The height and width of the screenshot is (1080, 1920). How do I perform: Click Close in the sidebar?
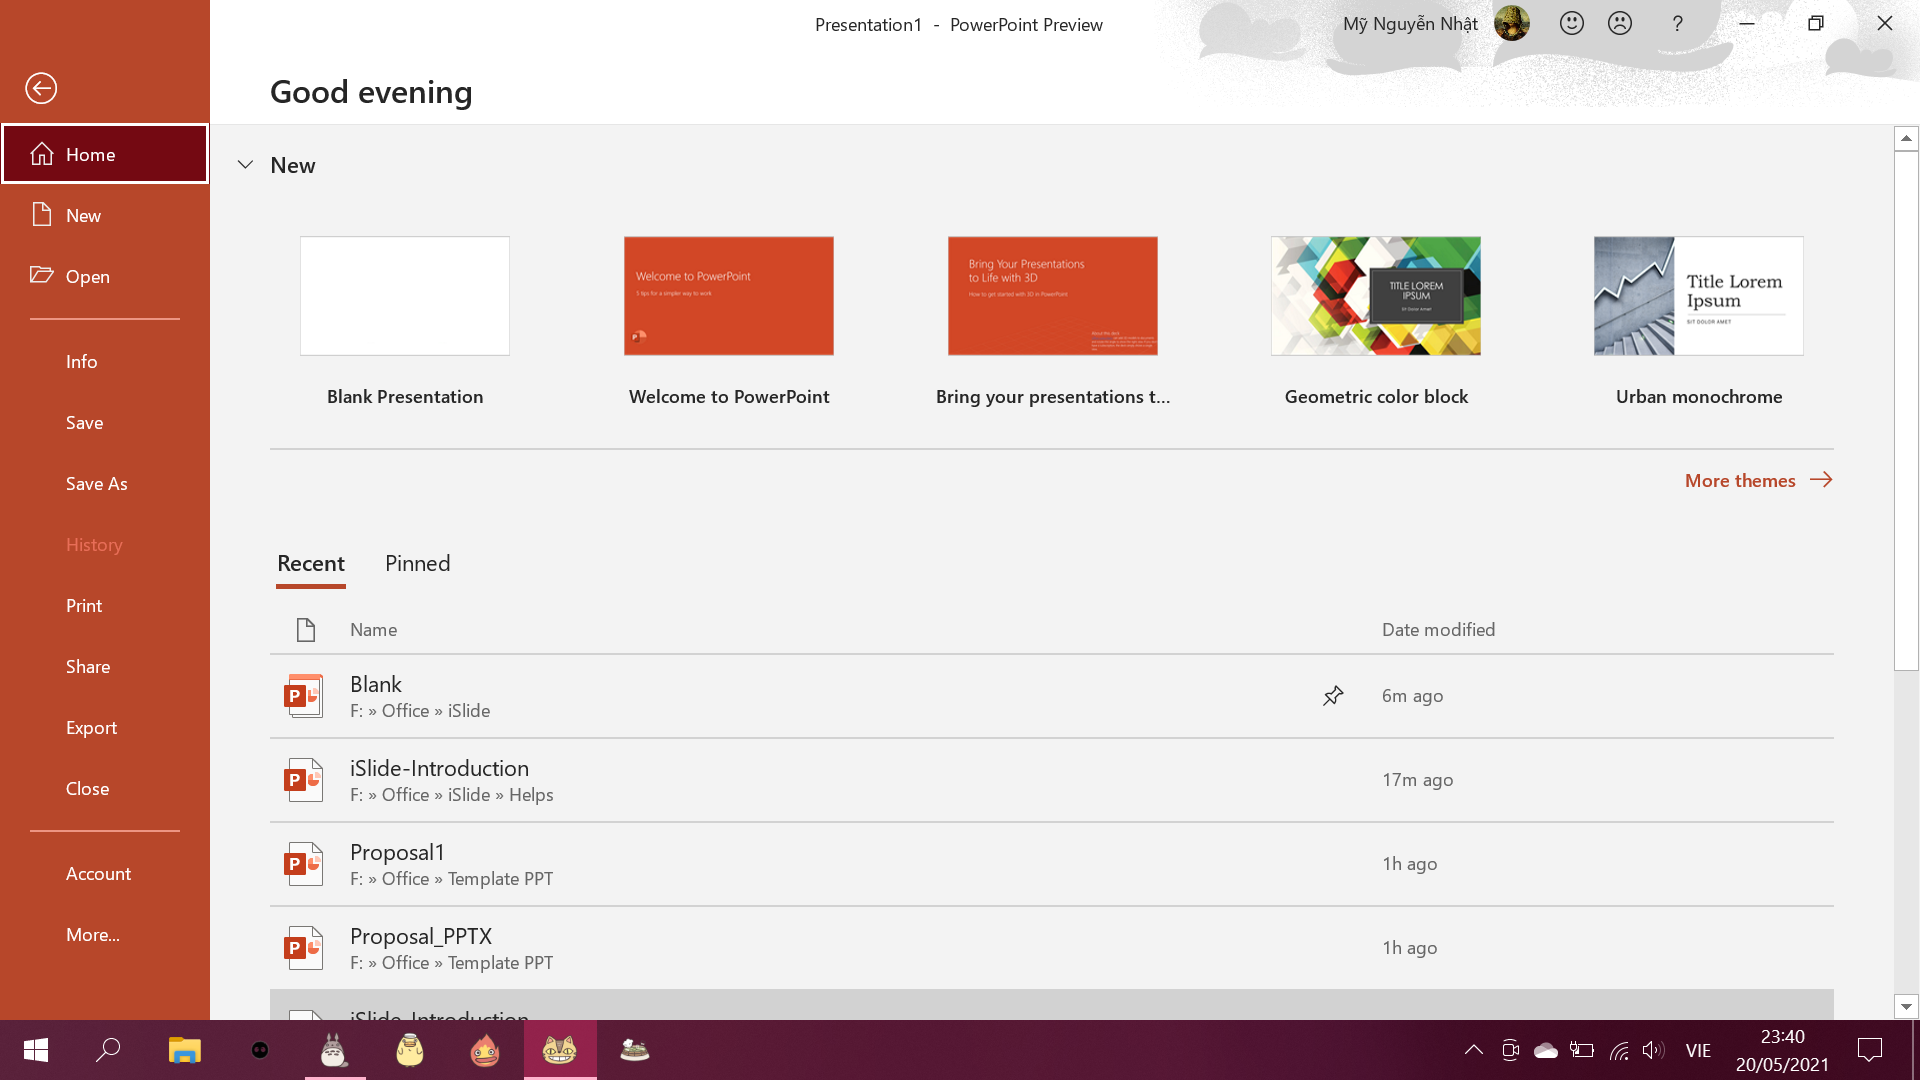(x=105, y=788)
